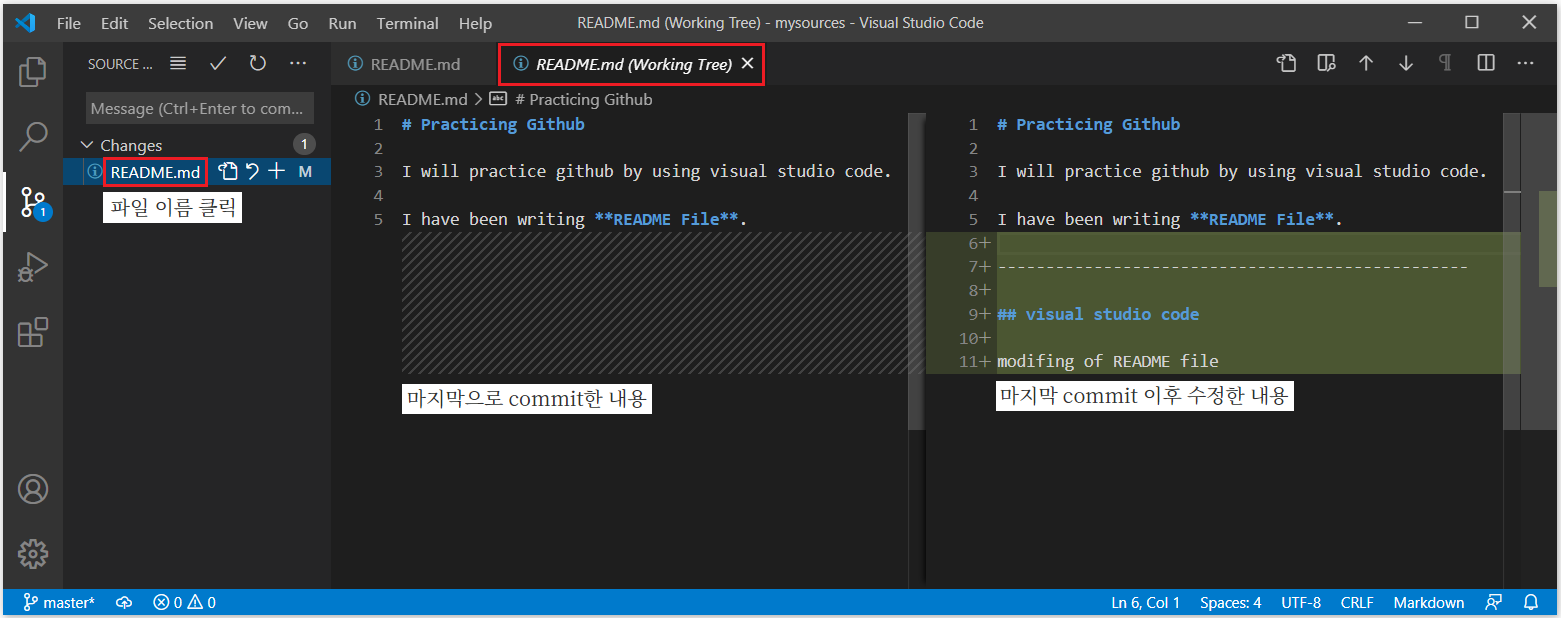Screen dimensions: 1561x618
Task: Toggle whitespace trimming paragraph icon
Action: pyautogui.click(x=1445, y=63)
